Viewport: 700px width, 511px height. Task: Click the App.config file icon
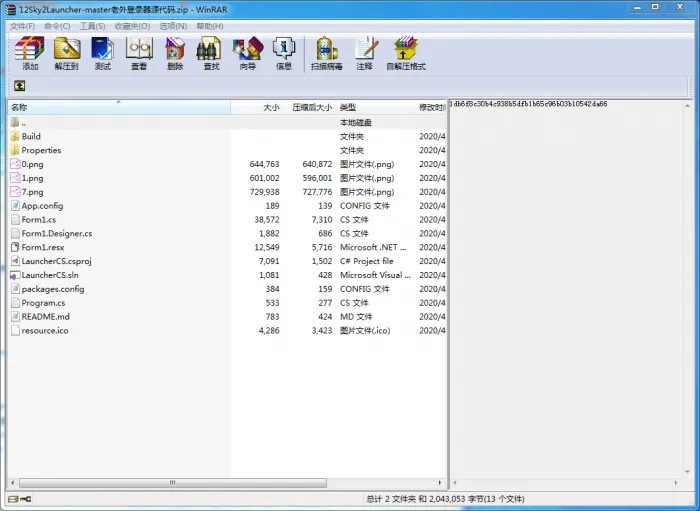click(x=15, y=205)
